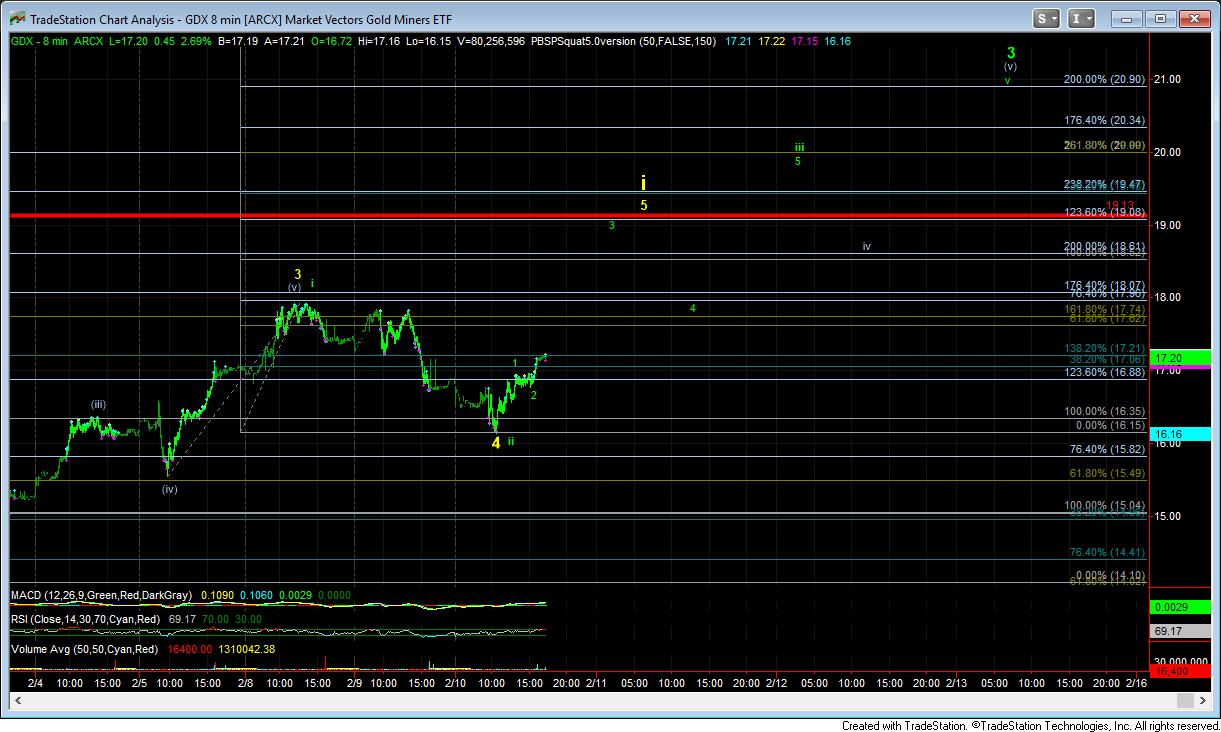Click the 2/16 date label on the time axis

(x=1136, y=683)
